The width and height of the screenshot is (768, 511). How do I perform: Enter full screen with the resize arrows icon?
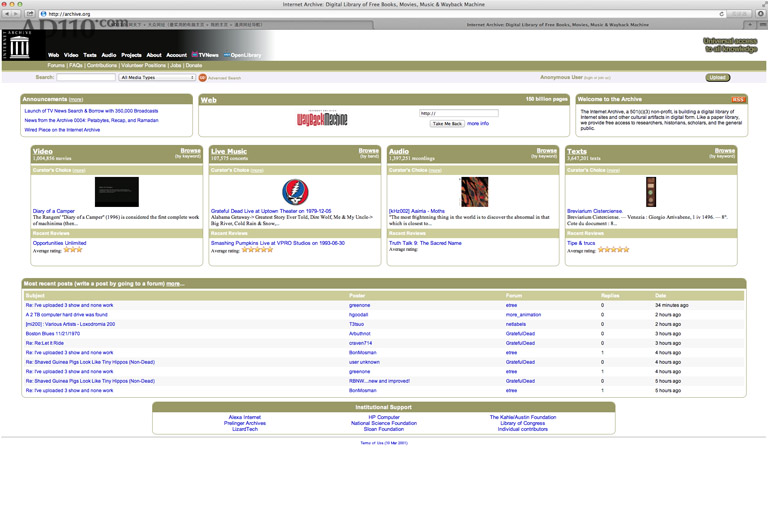coord(764,4)
